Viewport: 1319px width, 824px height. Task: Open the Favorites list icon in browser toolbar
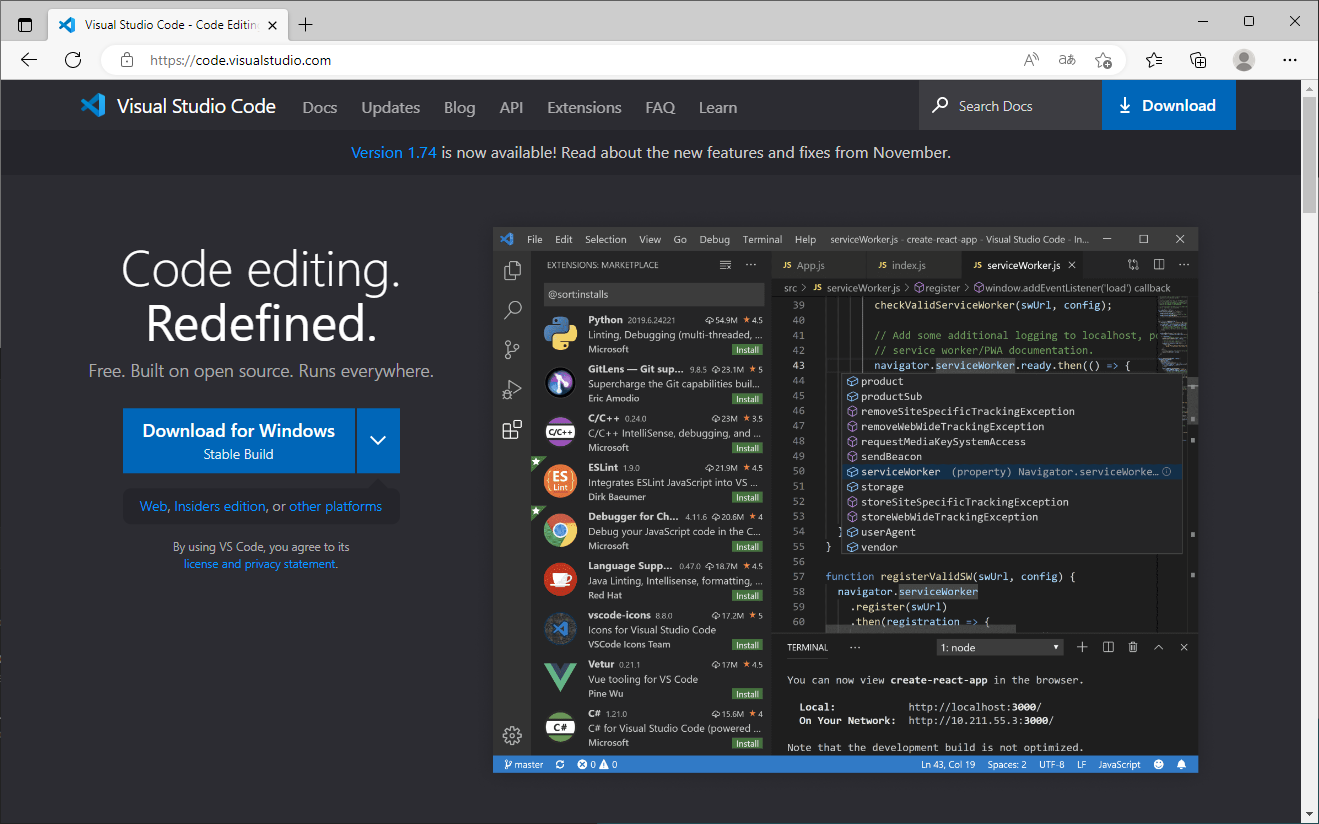tap(1154, 60)
